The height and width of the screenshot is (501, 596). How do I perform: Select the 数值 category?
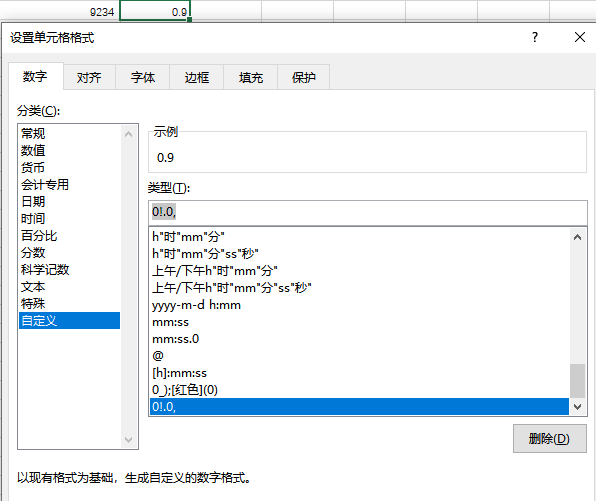(70, 151)
